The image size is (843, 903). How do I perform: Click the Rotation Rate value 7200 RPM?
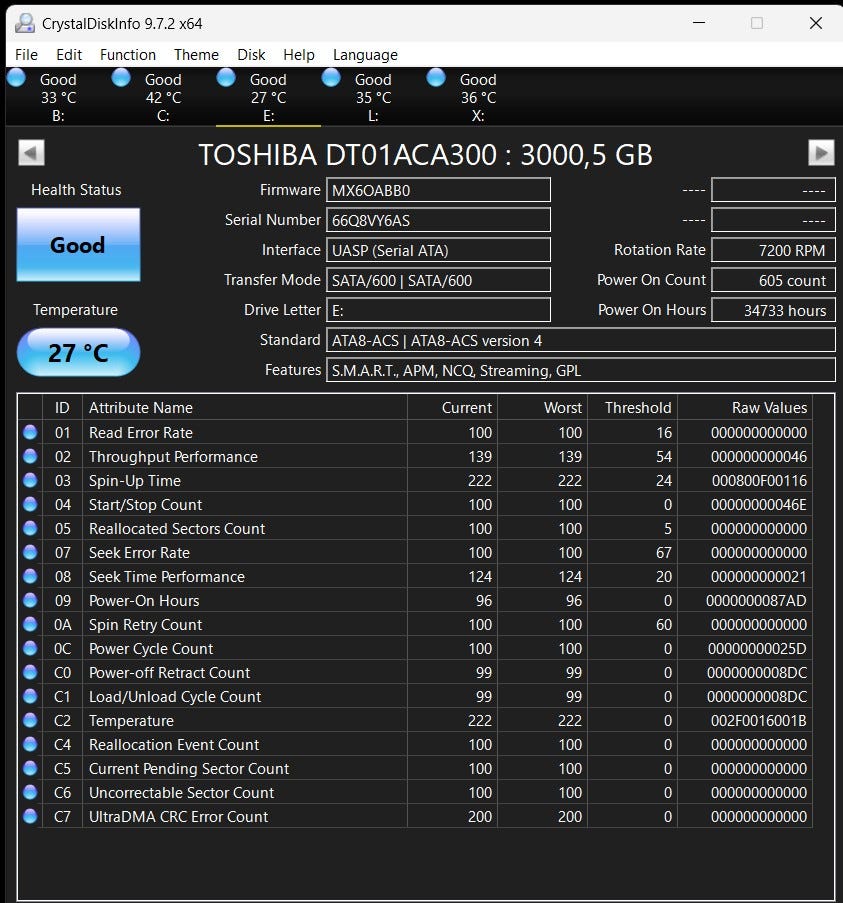[773, 250]
